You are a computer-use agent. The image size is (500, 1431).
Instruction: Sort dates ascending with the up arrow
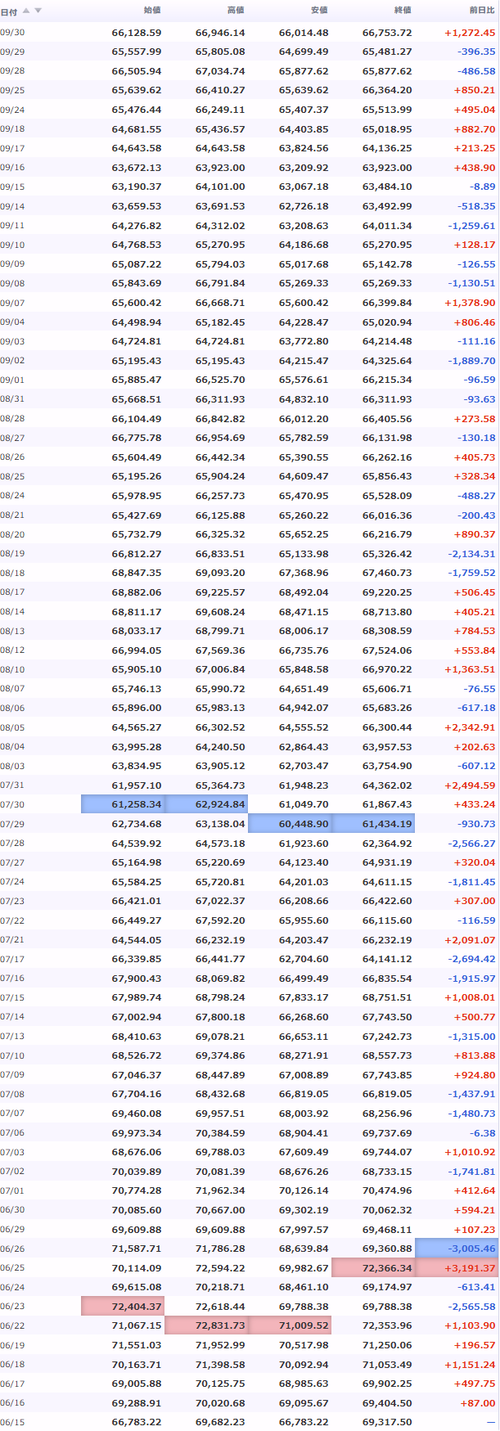26,11
